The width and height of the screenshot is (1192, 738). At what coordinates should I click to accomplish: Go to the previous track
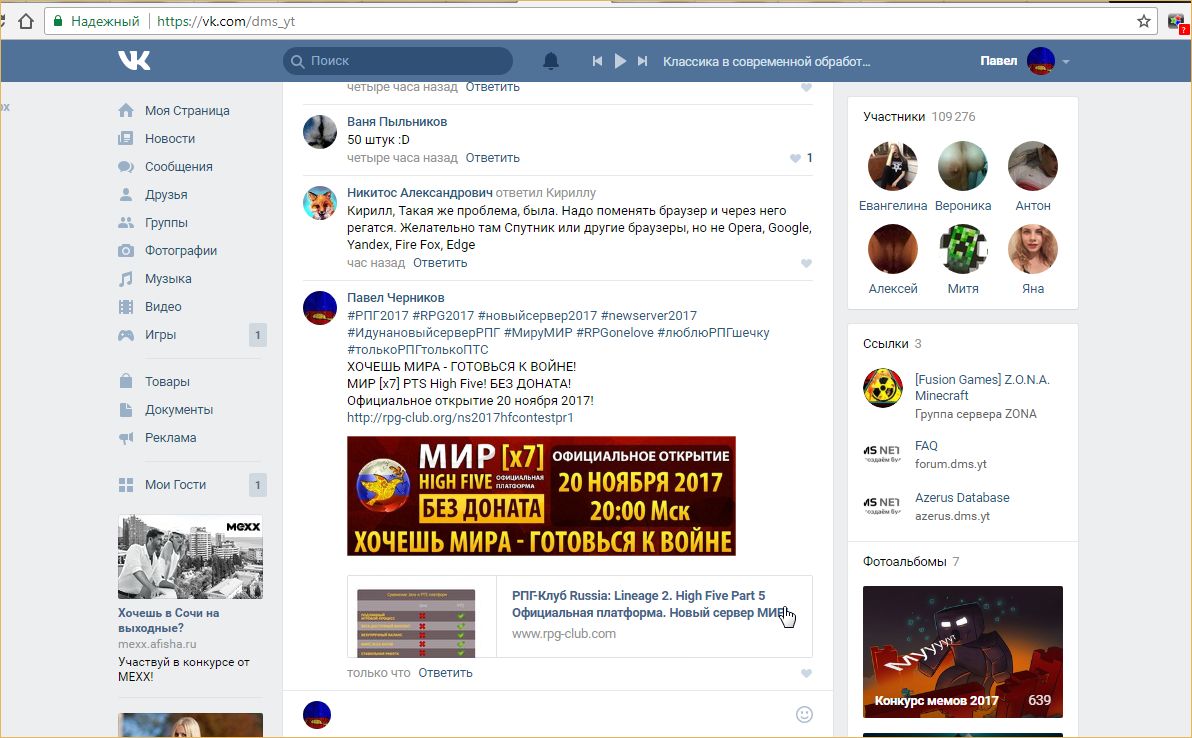(597, 61)
